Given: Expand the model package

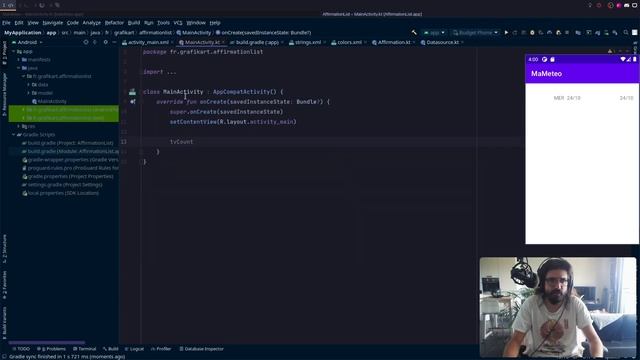Looking at the screenshot, I should point(28,93).
